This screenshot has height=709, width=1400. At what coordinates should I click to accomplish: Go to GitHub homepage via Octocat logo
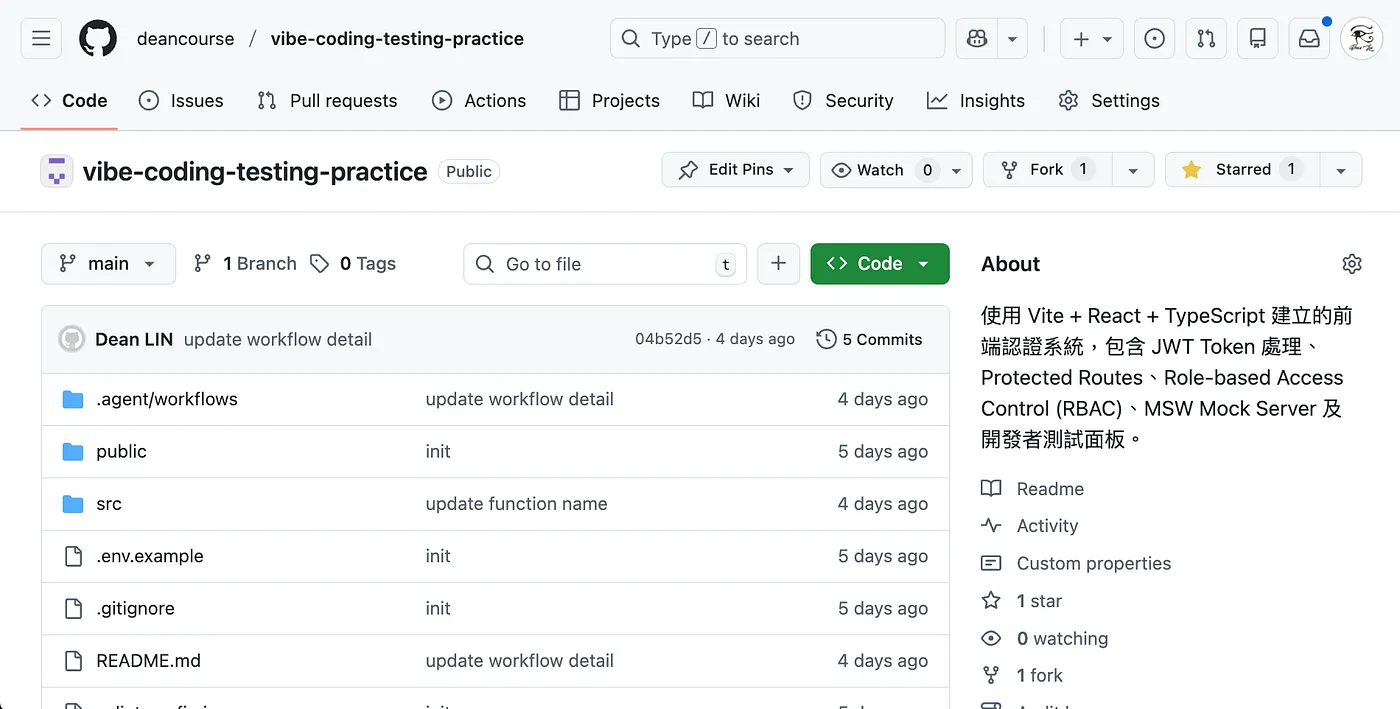[98, 39]
